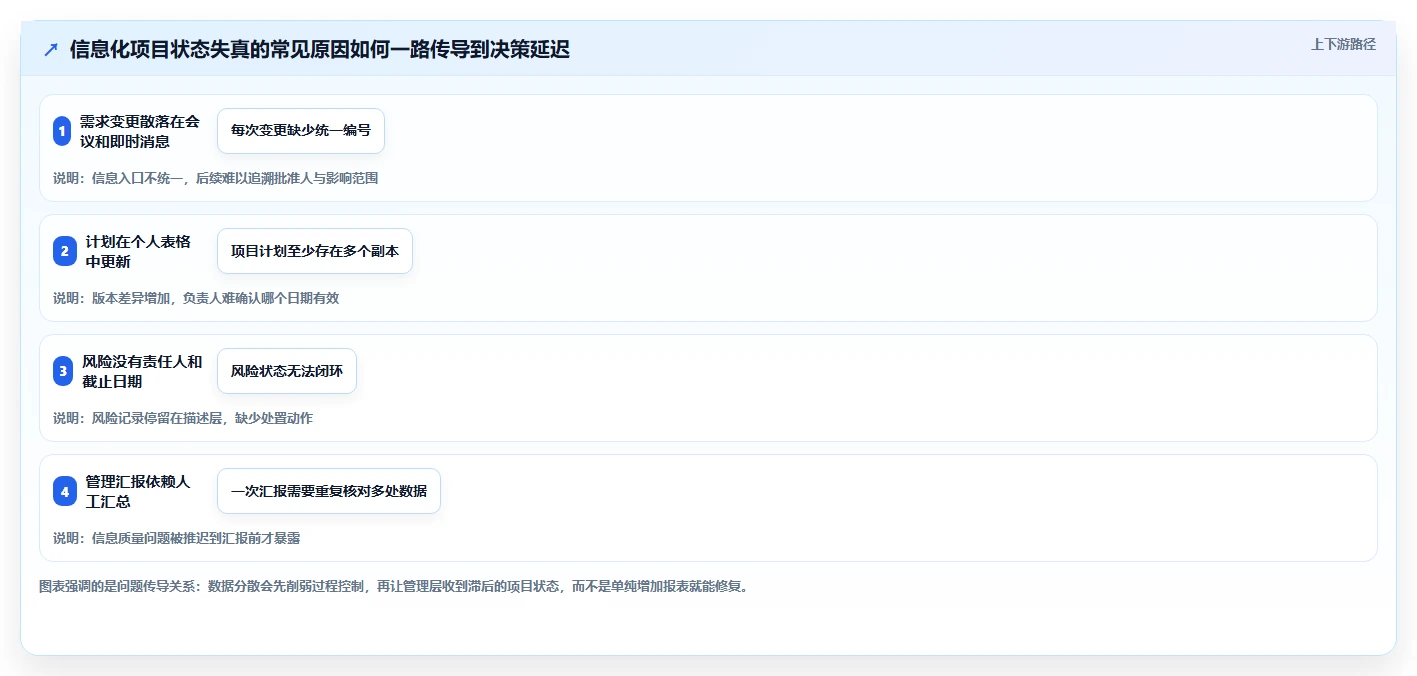Click the note 说明：版本差异增加
The width and height of the screenshot is (1417, 676).
(196, 298)
